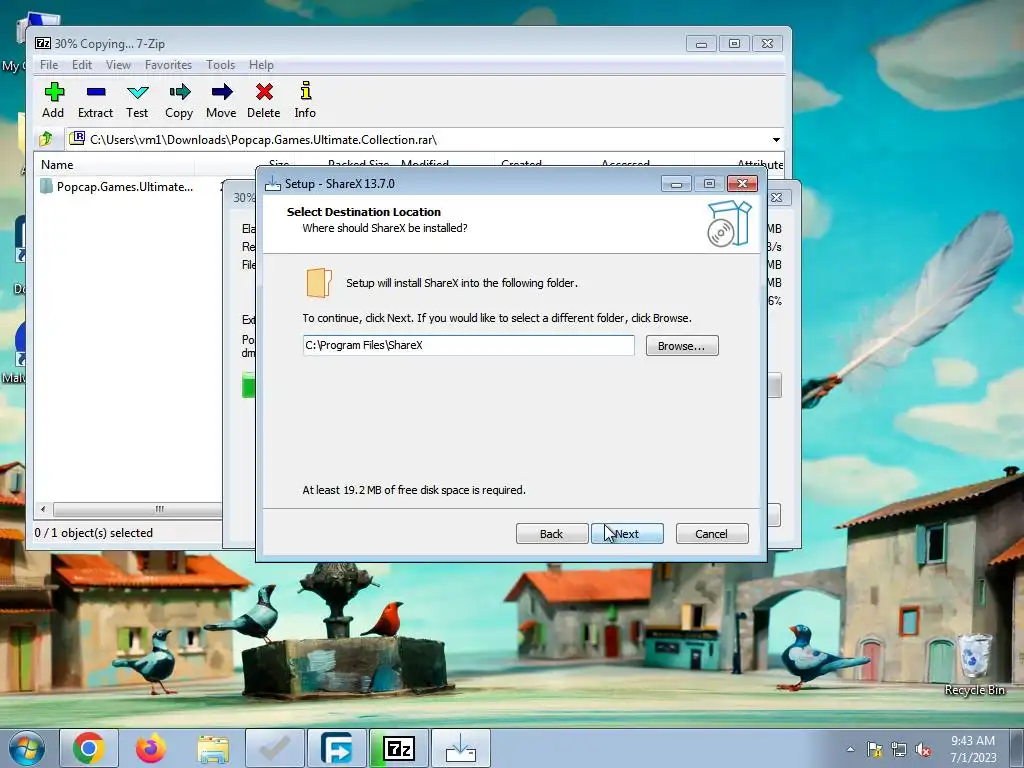Open the Edit menu in 7-Zip
The height and width of the screenshot is (768, 1024).
point(82,65)
